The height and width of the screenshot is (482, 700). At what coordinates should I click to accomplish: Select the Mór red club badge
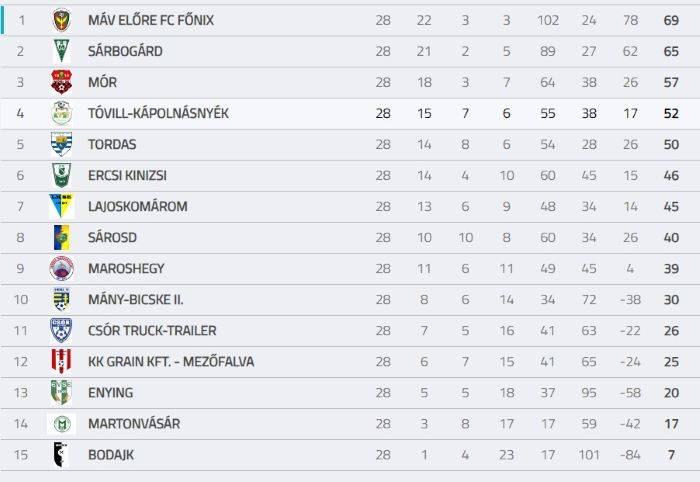tap(62, 82)
